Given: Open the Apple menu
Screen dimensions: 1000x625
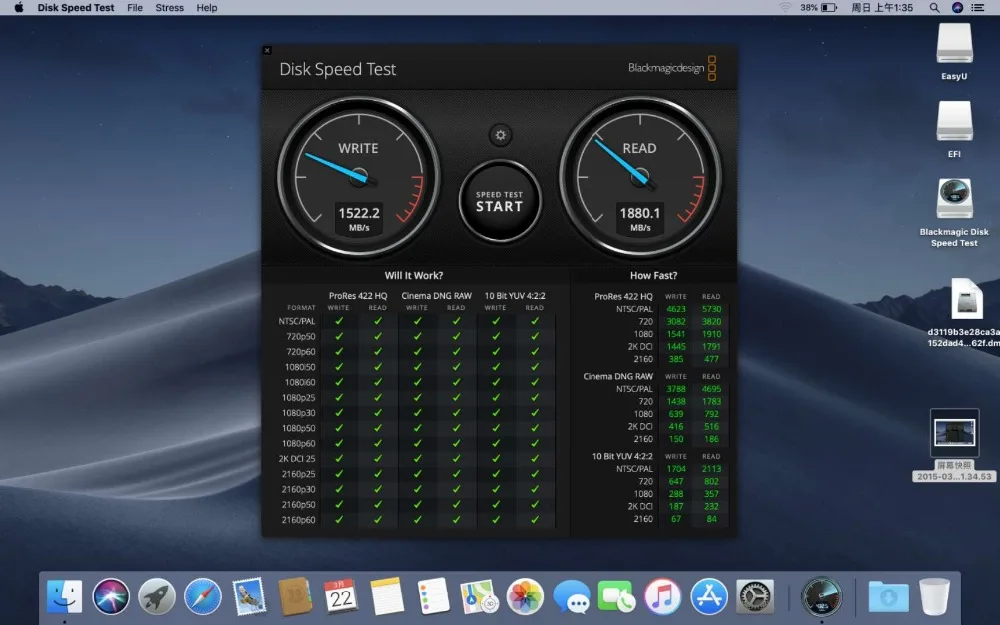Looking at the screenshot, I should coord(19,8).
